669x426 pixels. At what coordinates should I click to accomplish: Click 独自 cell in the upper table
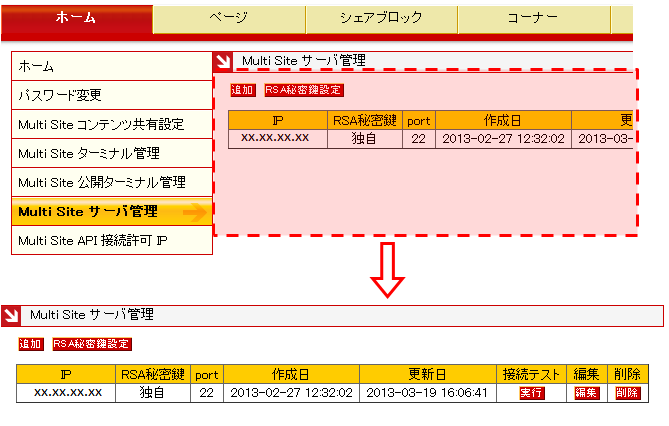pos(365,139)
